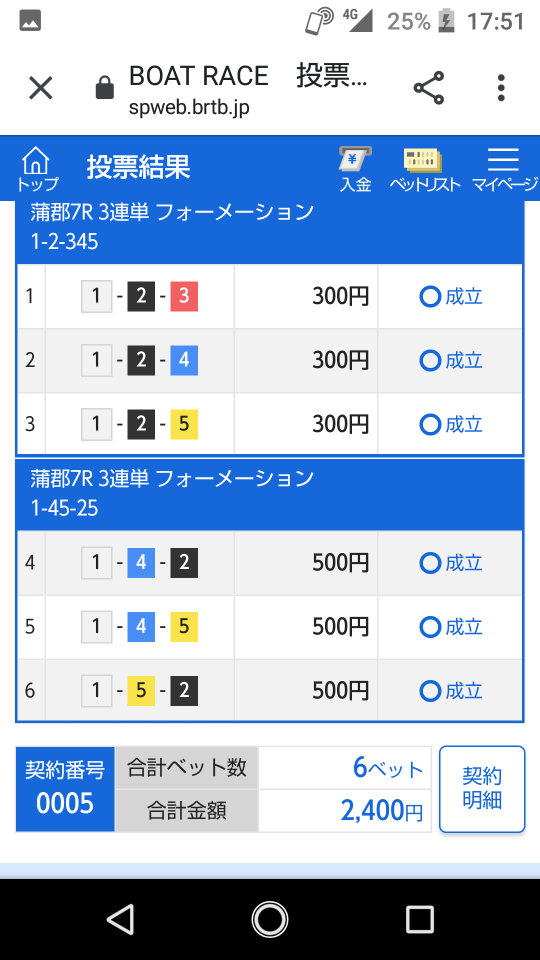Open the マイページ hamburger menu
This screenshot has width=540, height=960.
(x=504, y=170)
